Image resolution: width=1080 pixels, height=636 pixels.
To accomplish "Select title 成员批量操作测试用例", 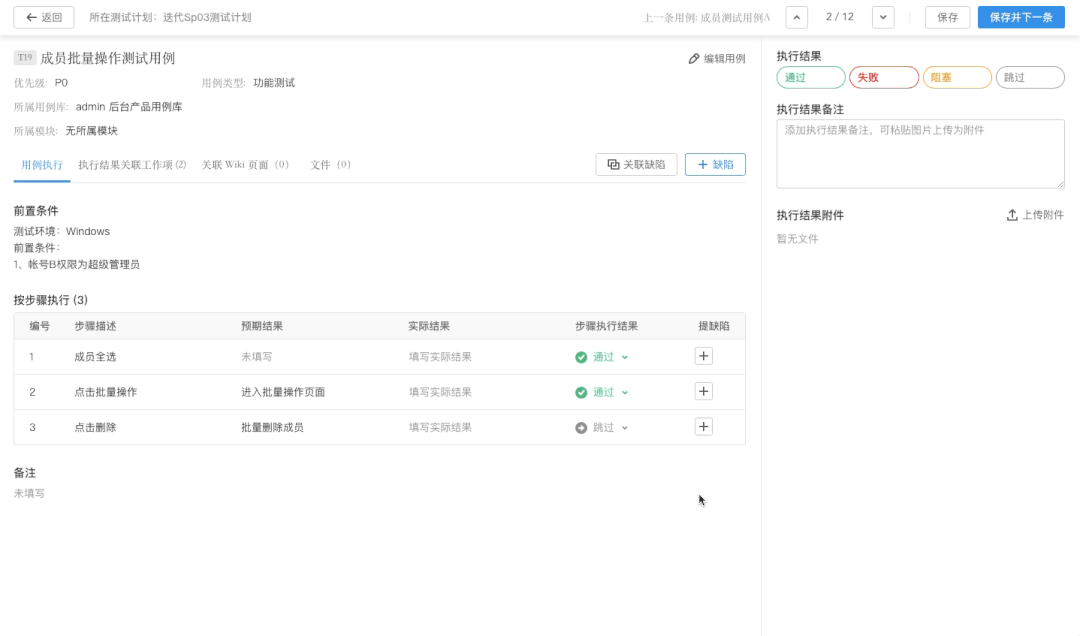I will coord(107,58).
